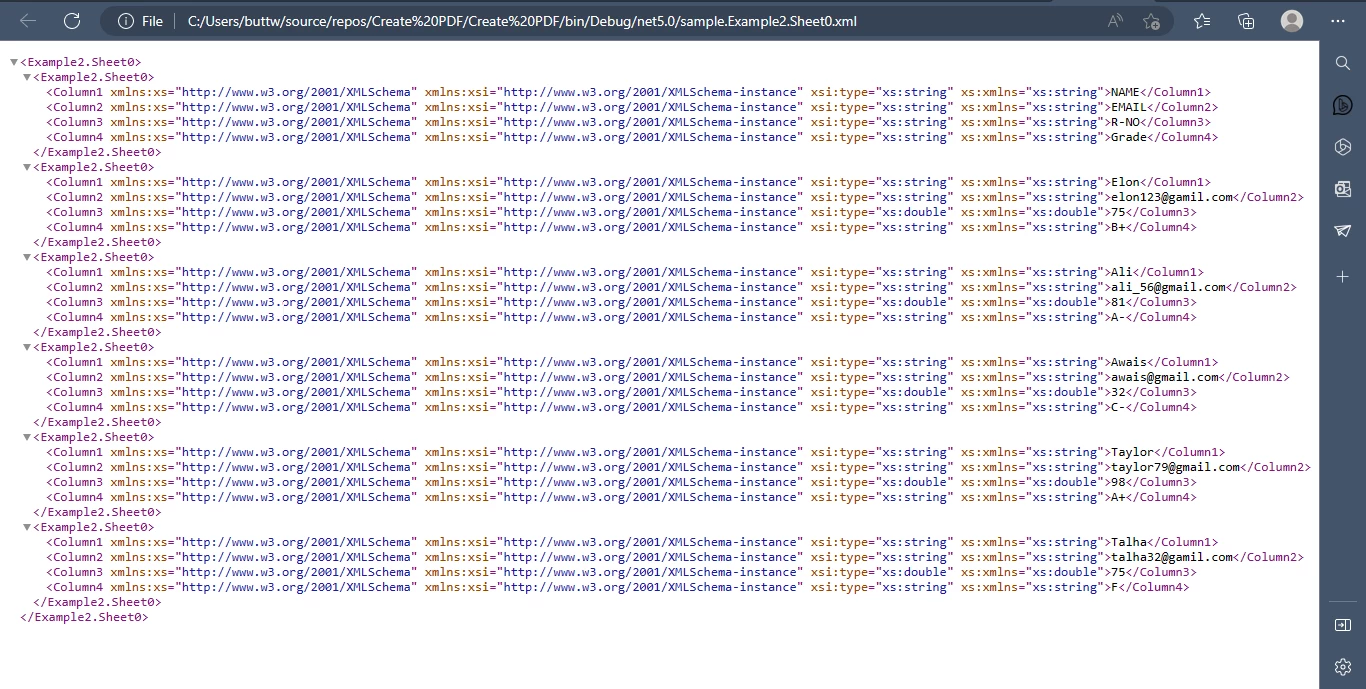Open the Collections panel
This screenshot has width=1366, height=689.
pyautogui.click(x=1246, y=21)
